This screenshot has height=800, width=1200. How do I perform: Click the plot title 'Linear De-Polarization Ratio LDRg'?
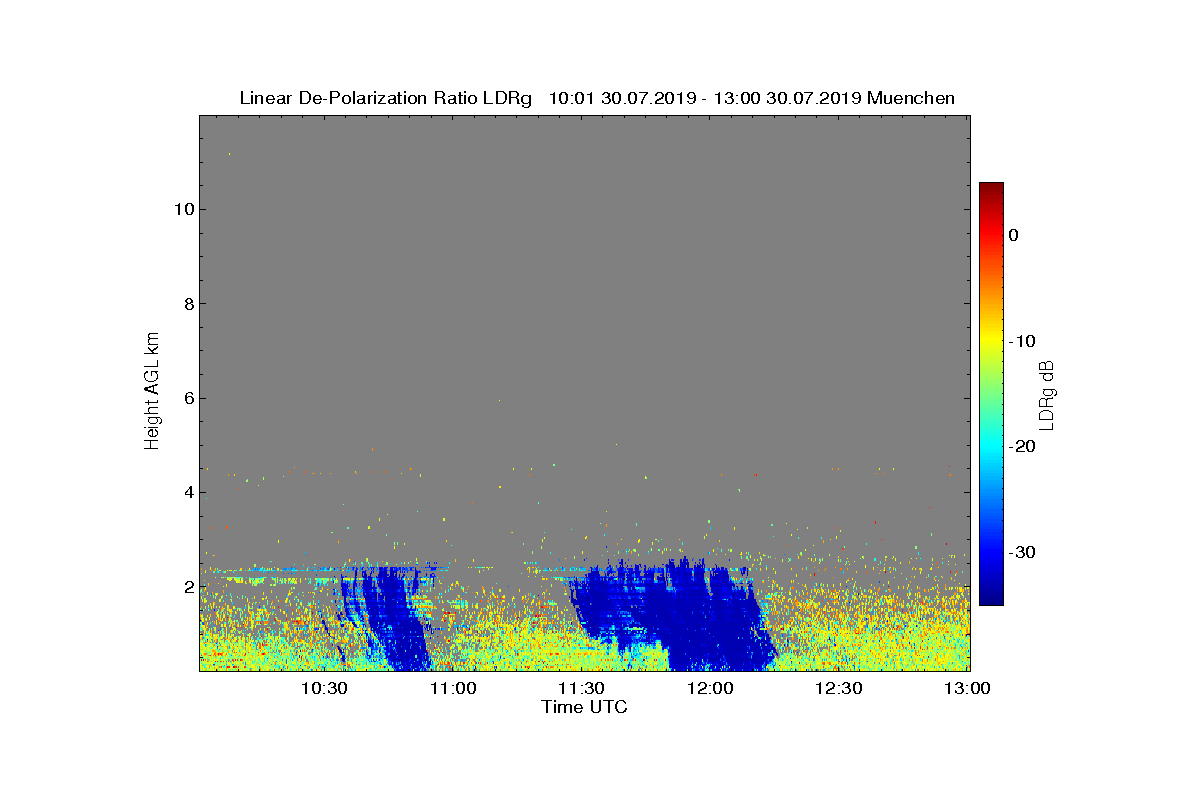[385, 98]
